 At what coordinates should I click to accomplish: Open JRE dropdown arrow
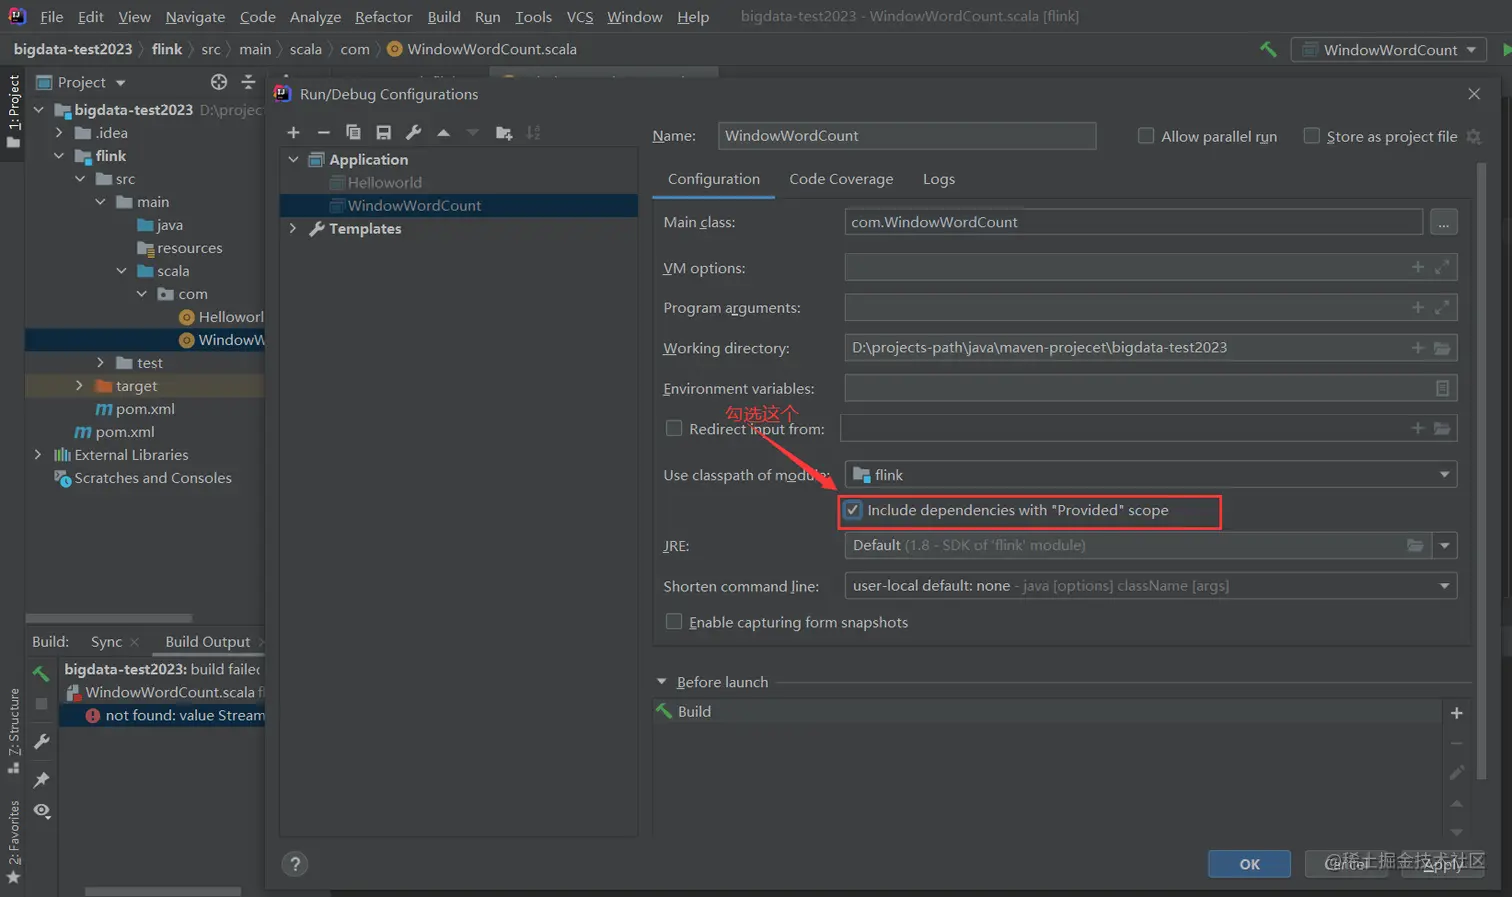[1444, 545]
